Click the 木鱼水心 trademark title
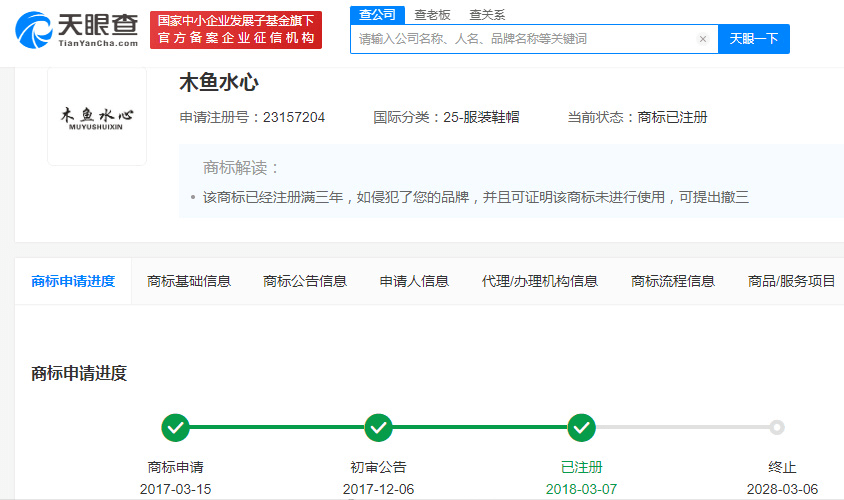This screenshot has height=500, width=844. point(219,83)
